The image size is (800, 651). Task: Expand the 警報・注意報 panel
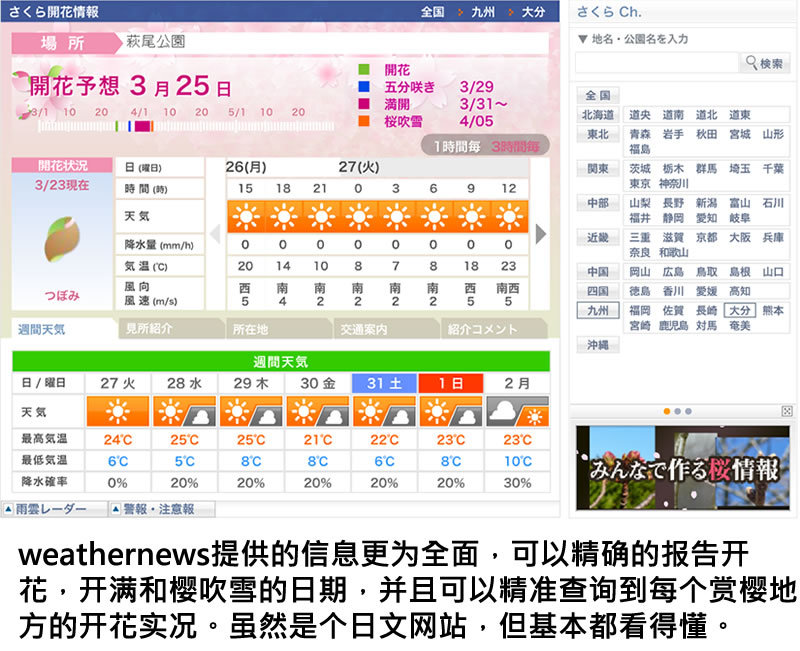[x=161, y=509]
